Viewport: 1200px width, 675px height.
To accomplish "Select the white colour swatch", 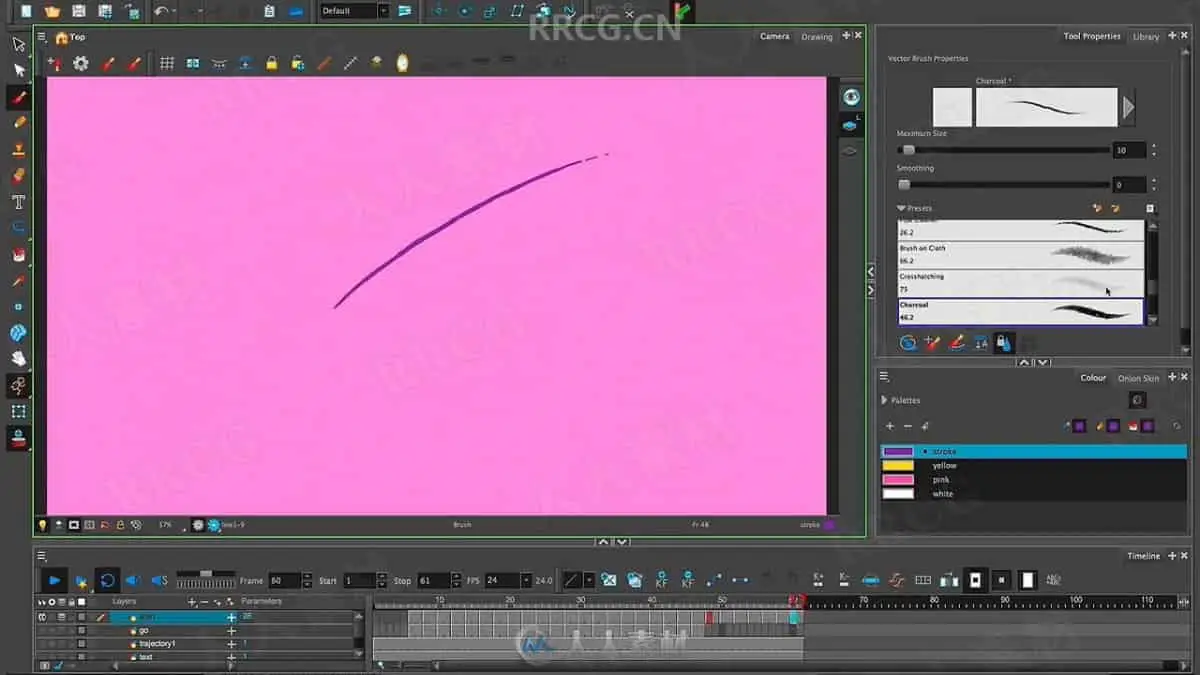I will [x=898, y=493].
